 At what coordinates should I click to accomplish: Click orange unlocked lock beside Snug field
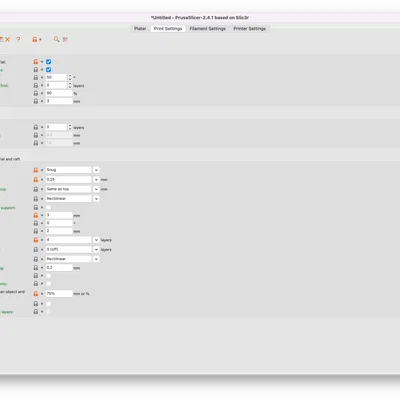point(36,170)
